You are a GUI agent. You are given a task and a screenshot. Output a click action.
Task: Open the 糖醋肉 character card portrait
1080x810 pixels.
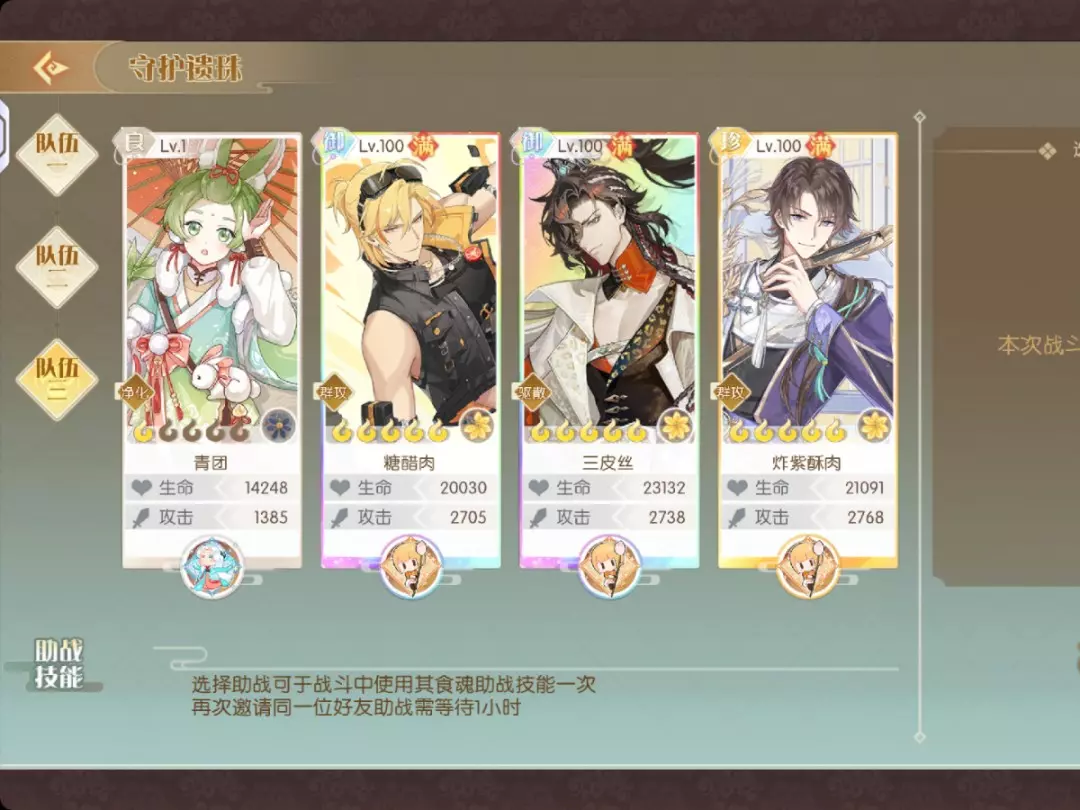(x=411, y=289)
